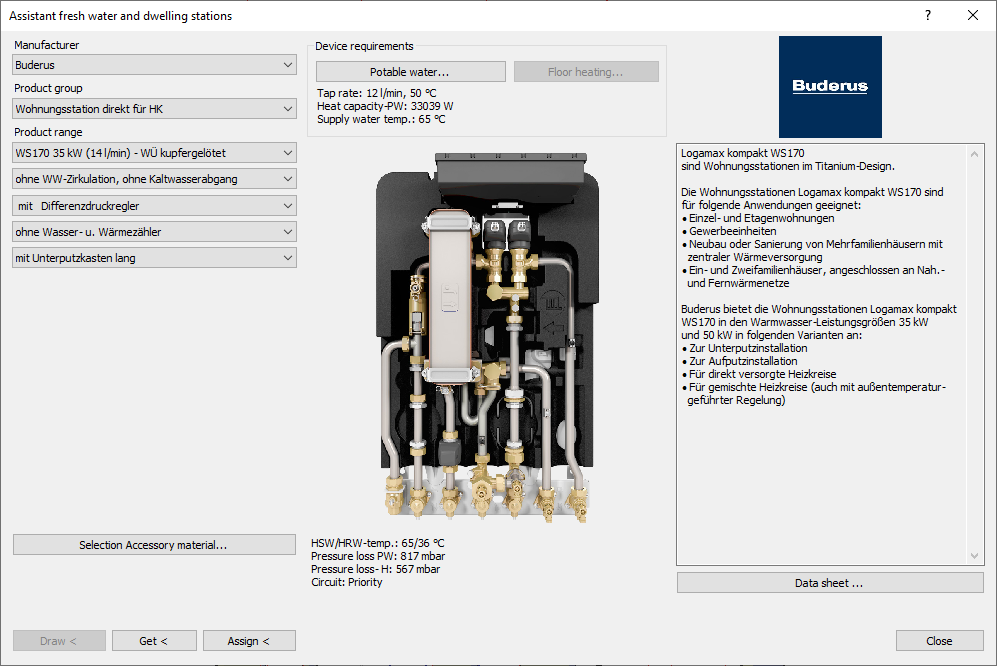Viewport: 997px width, 666px height.
Task: Click the WS170 station product image
Action: pyautogui.click(x=487, y=337)
